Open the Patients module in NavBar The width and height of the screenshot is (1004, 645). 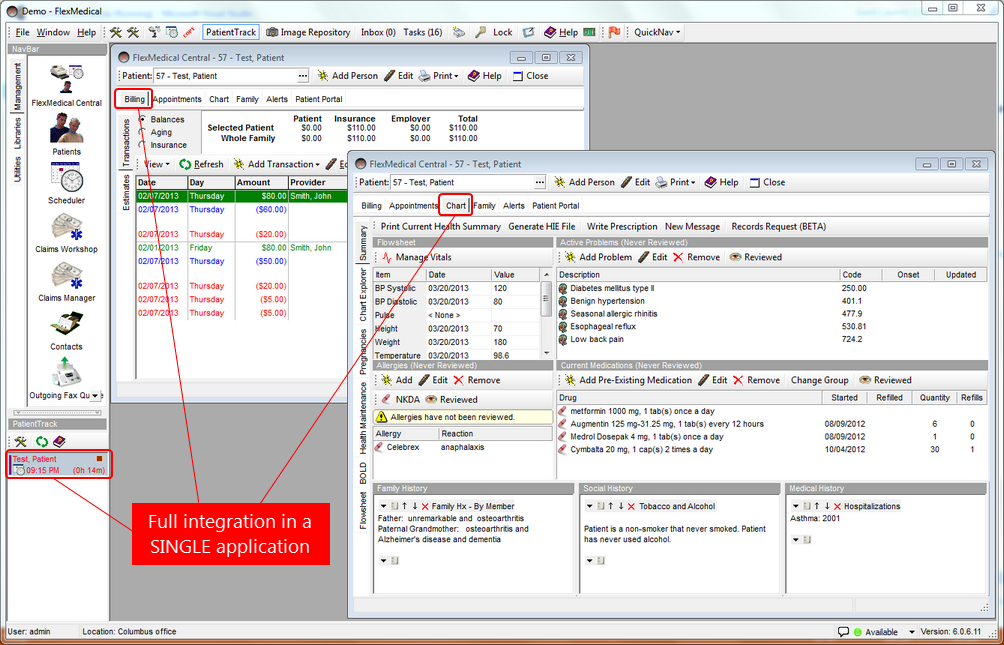67,134
